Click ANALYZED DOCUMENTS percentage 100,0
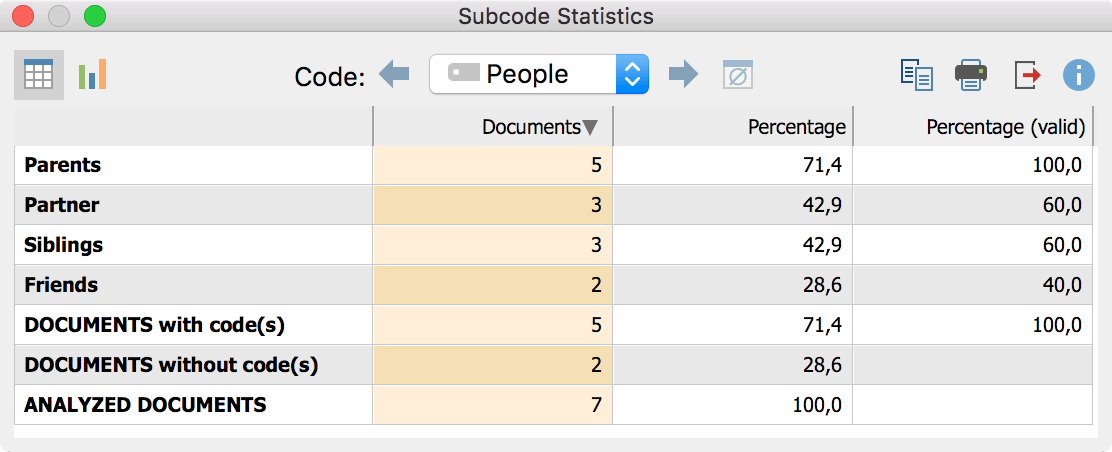Viewport: 1112px width, 452px height. pos(733,404)
